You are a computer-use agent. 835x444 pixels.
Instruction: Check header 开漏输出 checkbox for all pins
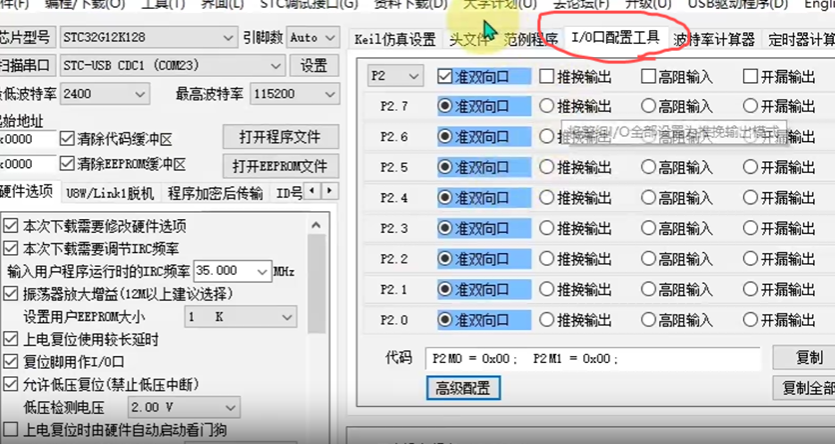pos(750,77)
